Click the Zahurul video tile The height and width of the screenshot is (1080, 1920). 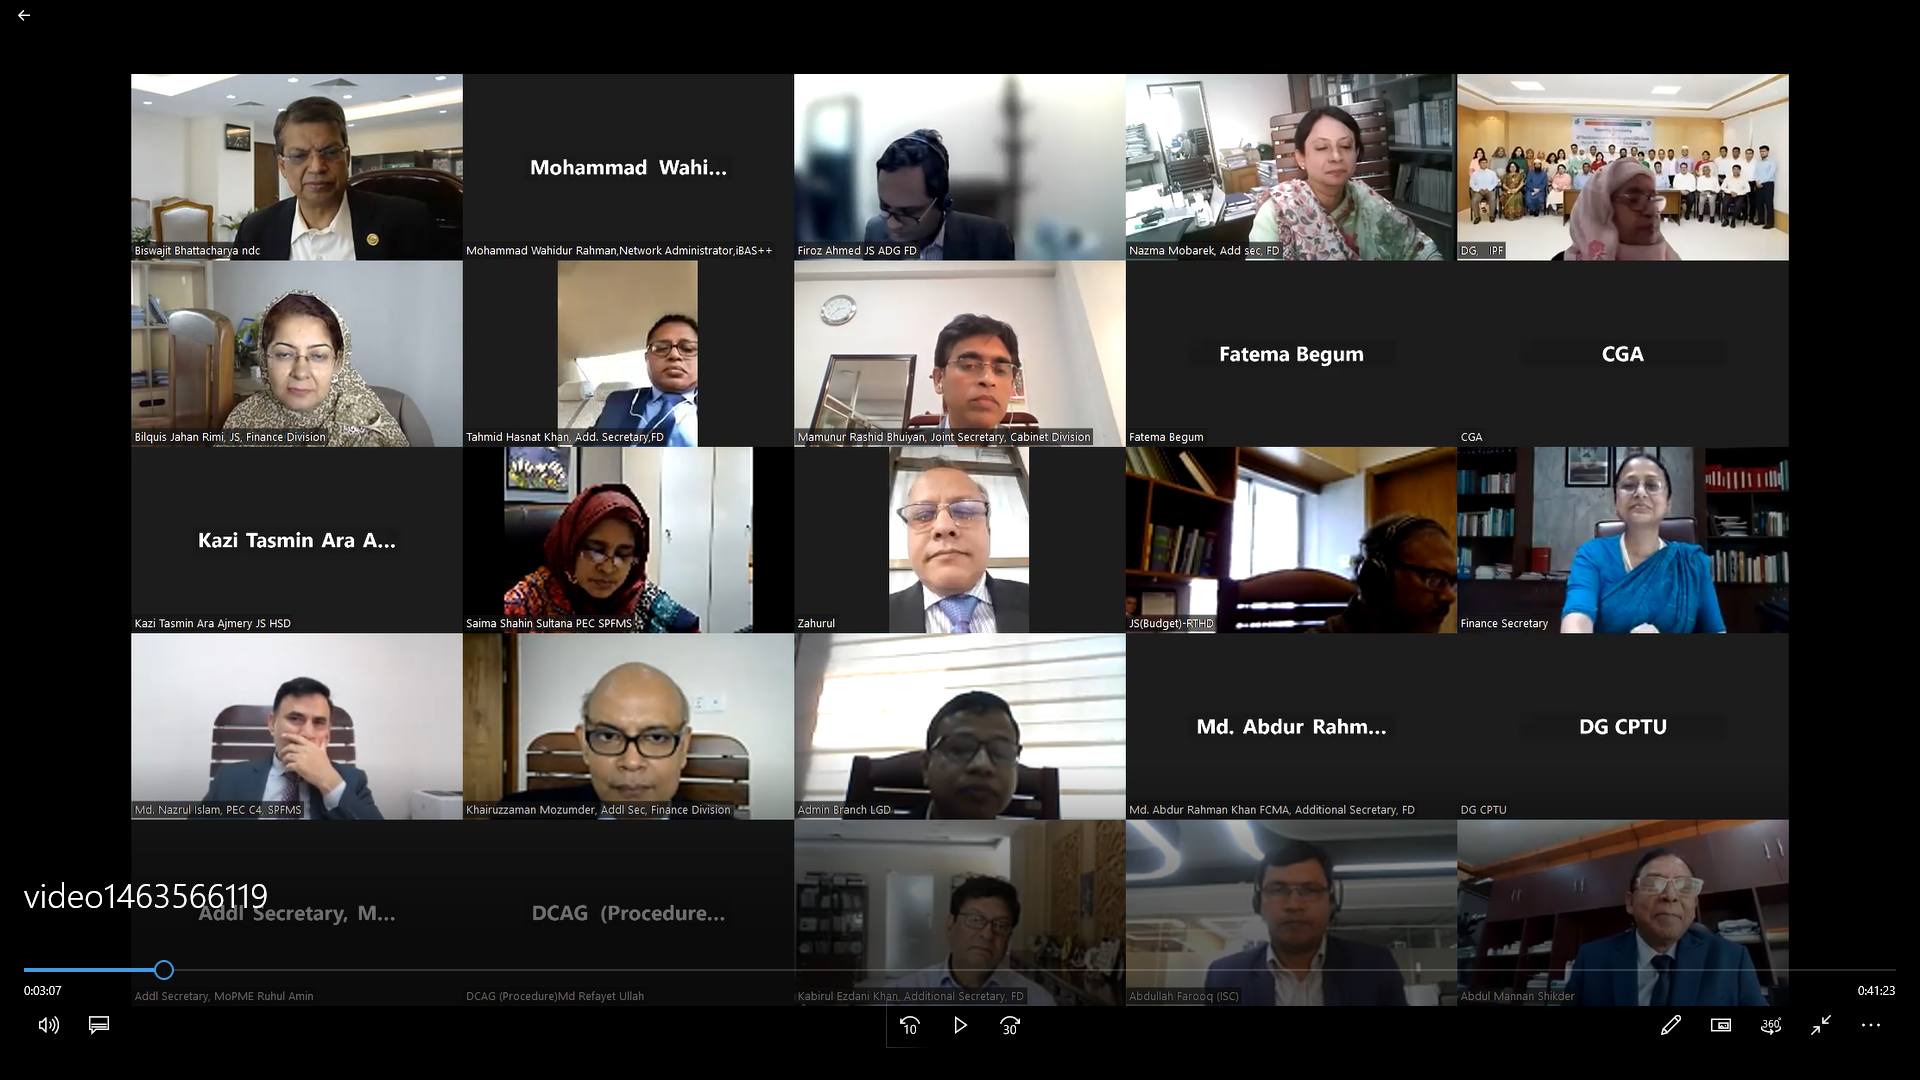[960, 540]
